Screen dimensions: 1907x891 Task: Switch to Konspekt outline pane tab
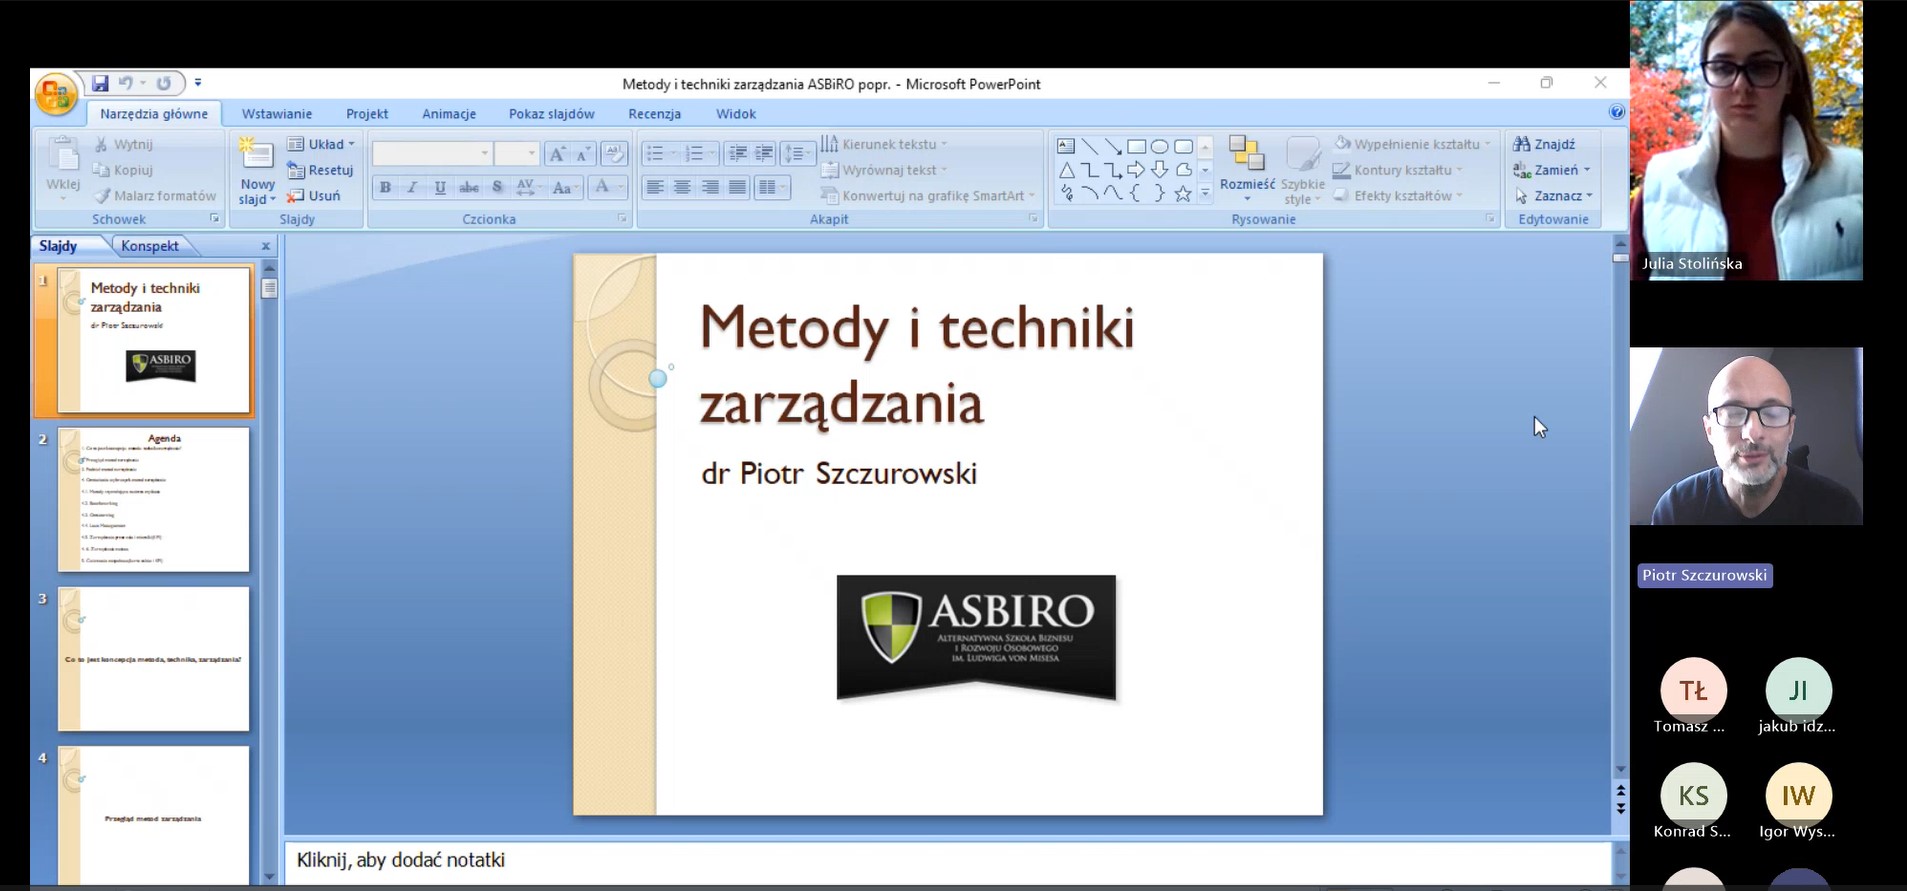click(x=150, y=246)
